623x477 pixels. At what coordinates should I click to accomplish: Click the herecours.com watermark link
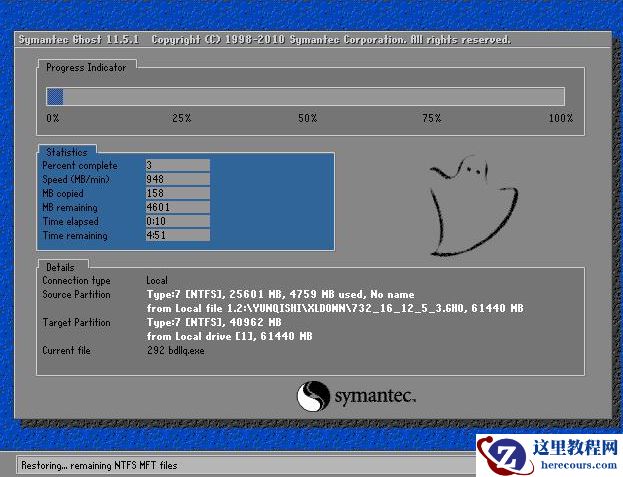click(578, 463)
